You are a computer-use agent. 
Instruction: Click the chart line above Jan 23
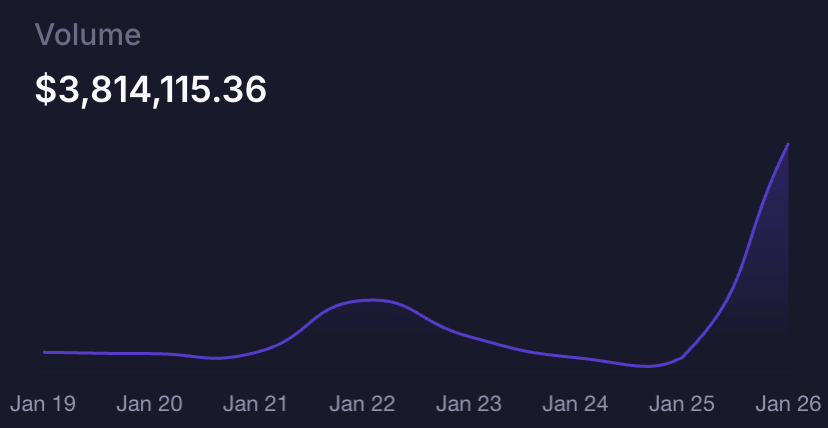coord(468,336)
